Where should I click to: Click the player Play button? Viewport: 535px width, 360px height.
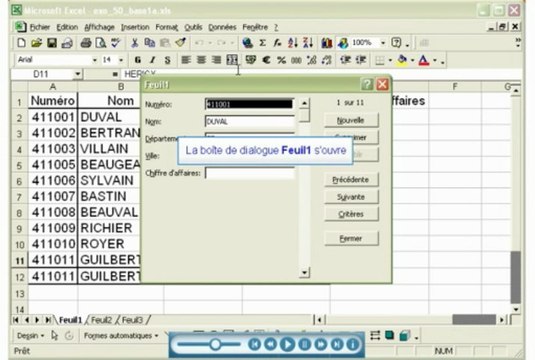[287, 344]
